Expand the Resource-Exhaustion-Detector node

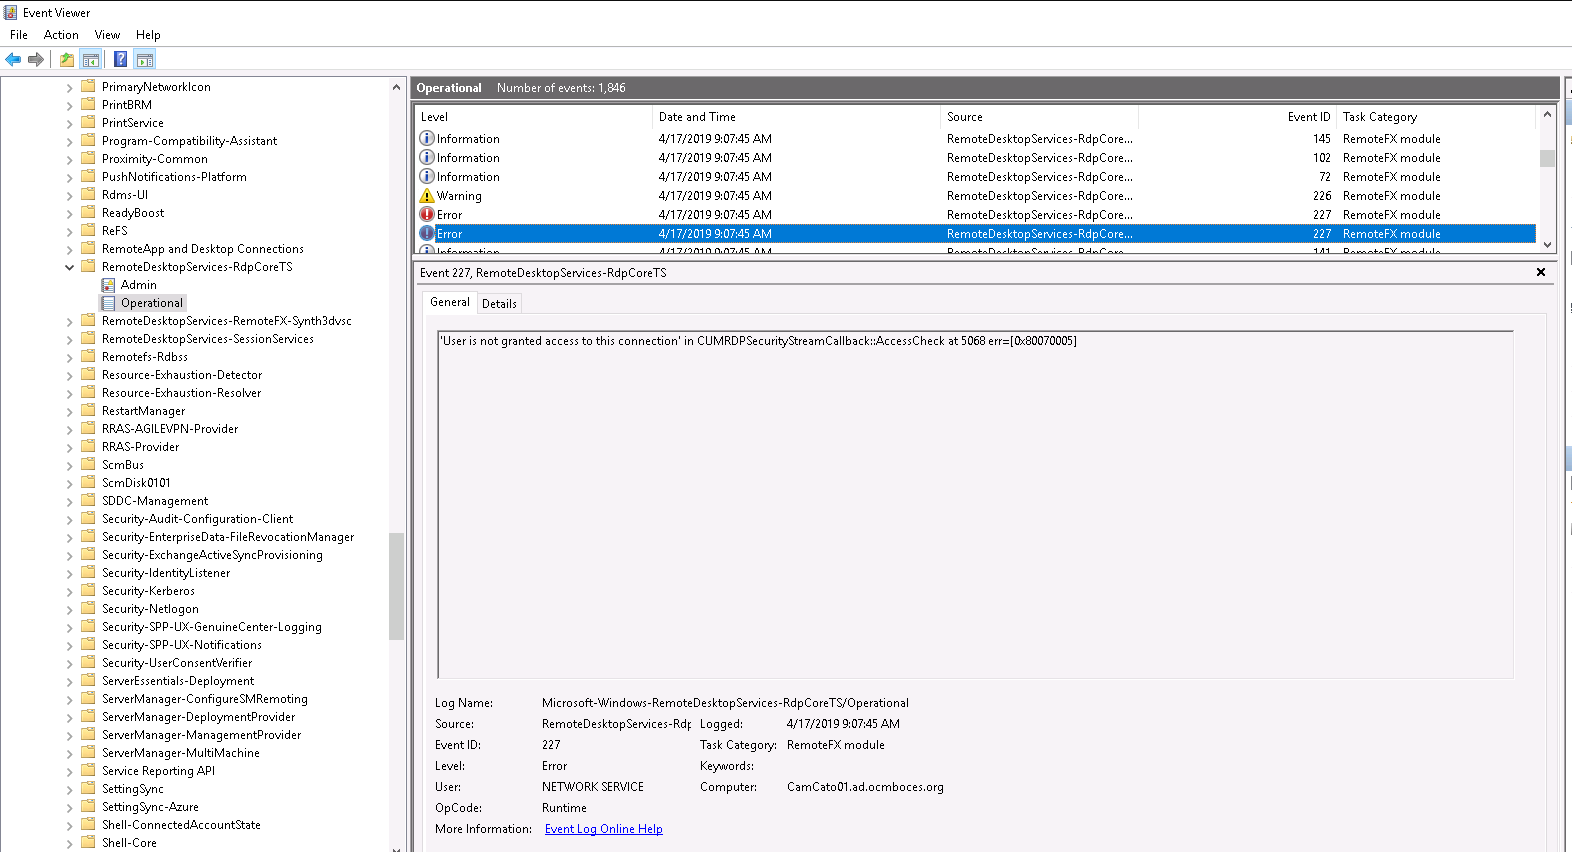(x=69, y=375)
